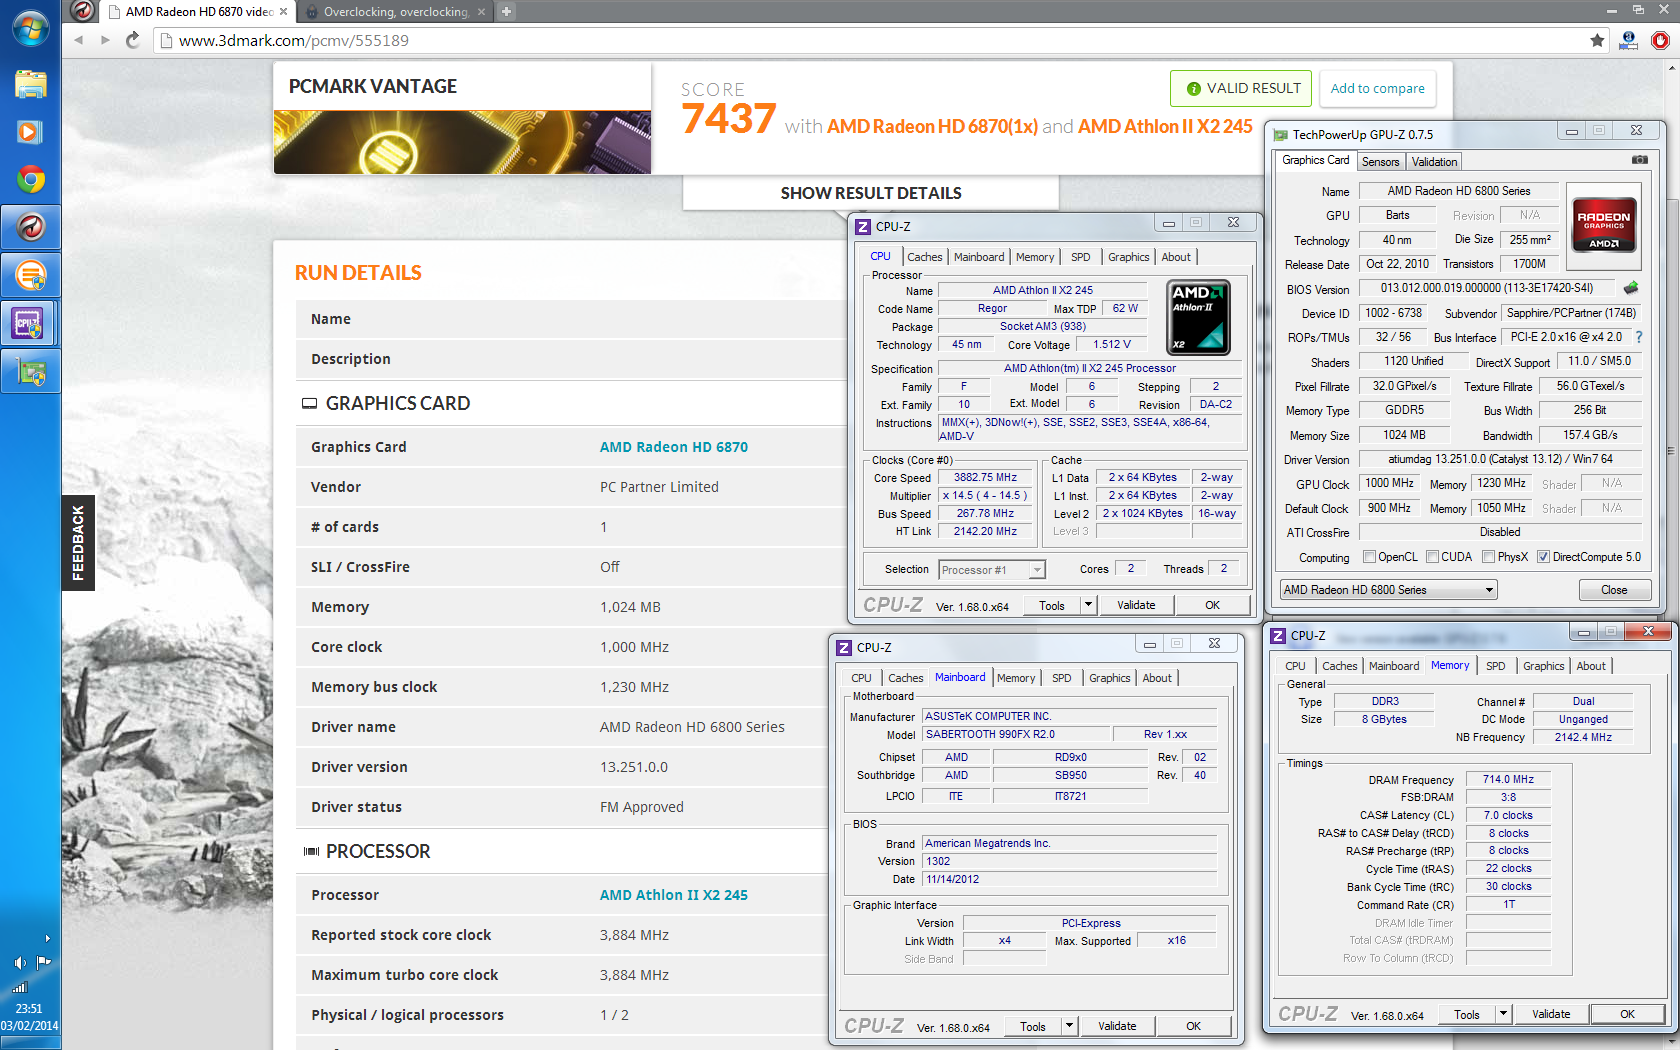This screenshot has width=1680, height=1050.
Task: Open the GPU selection dropdown in GPU-Z
Action: 1388,590
